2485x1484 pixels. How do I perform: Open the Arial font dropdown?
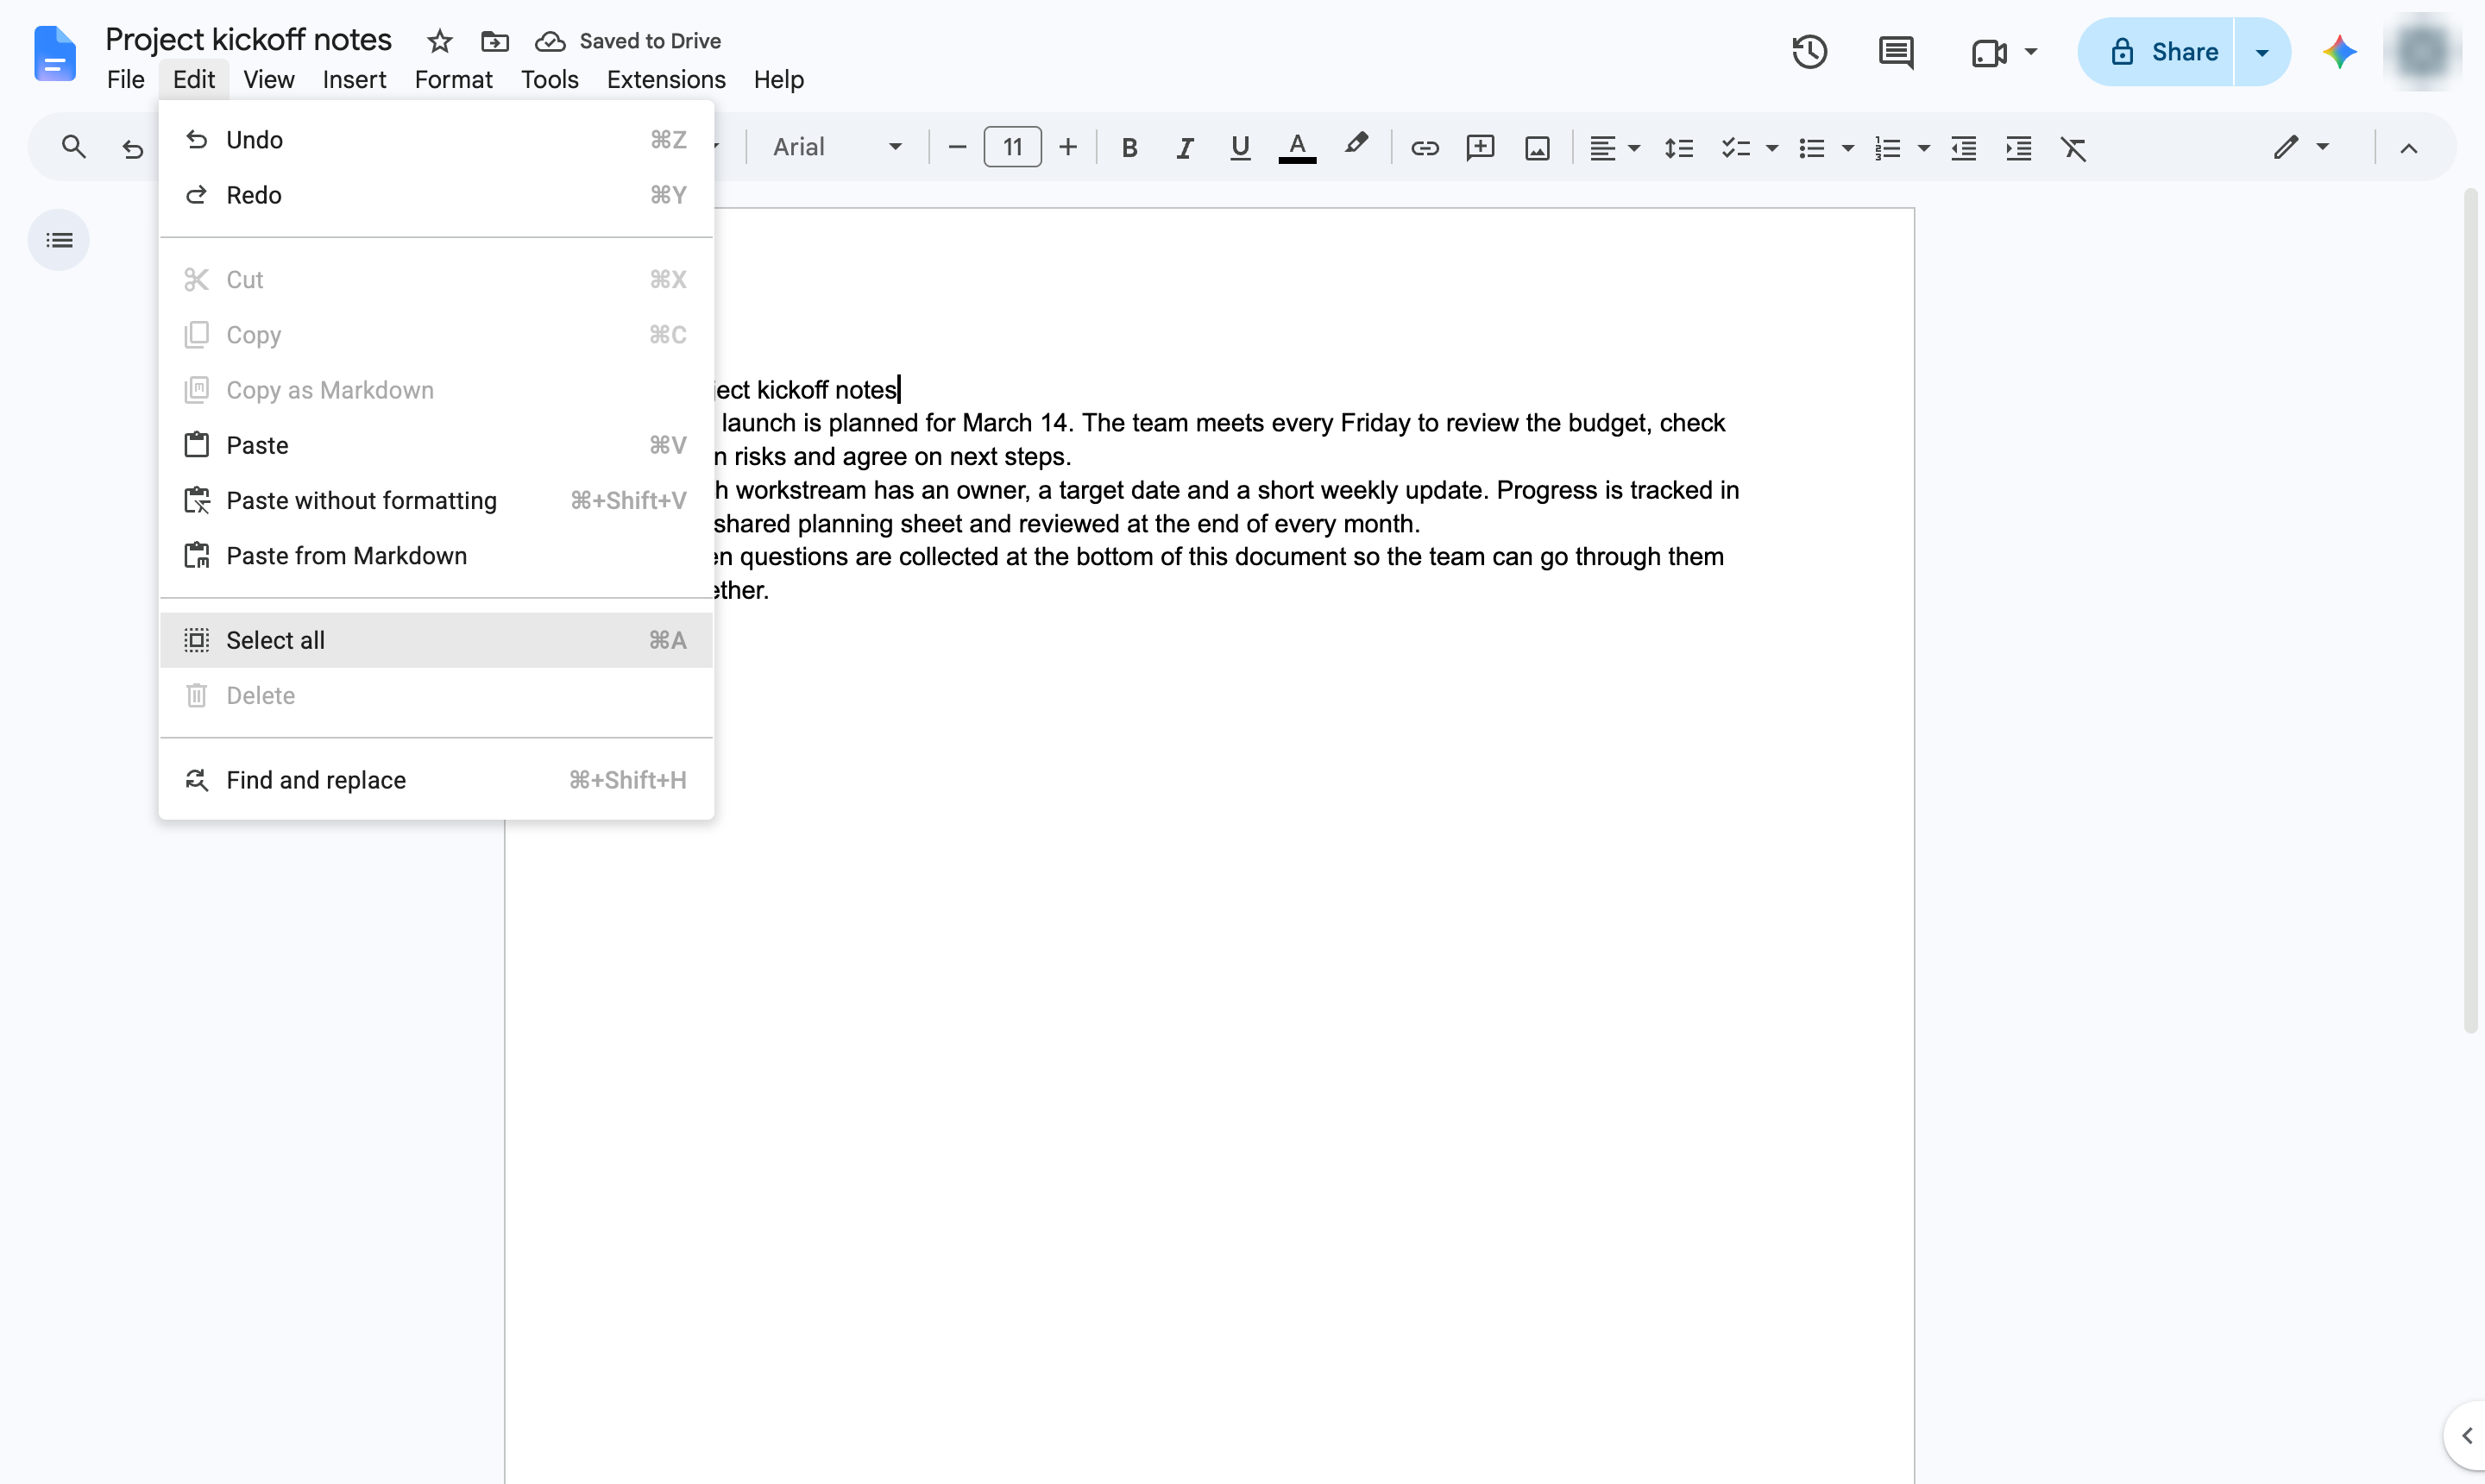[838, 147]
